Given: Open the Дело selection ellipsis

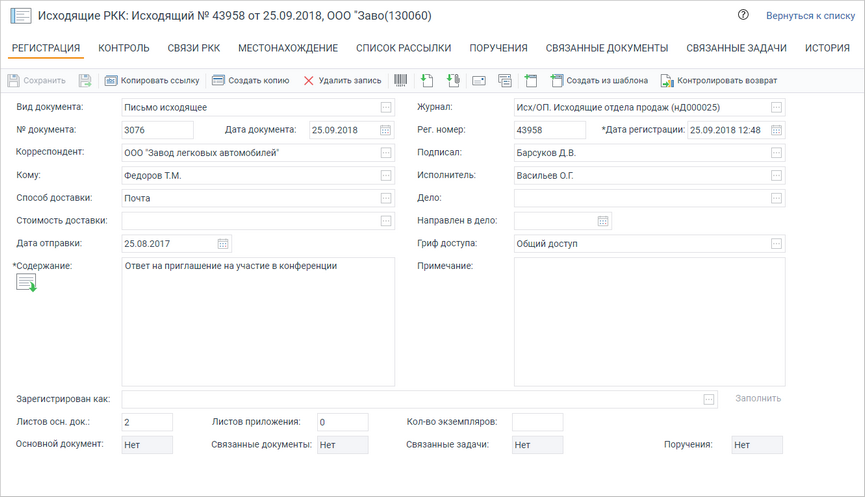Looking at the screenshot, I should pos(776,198).
